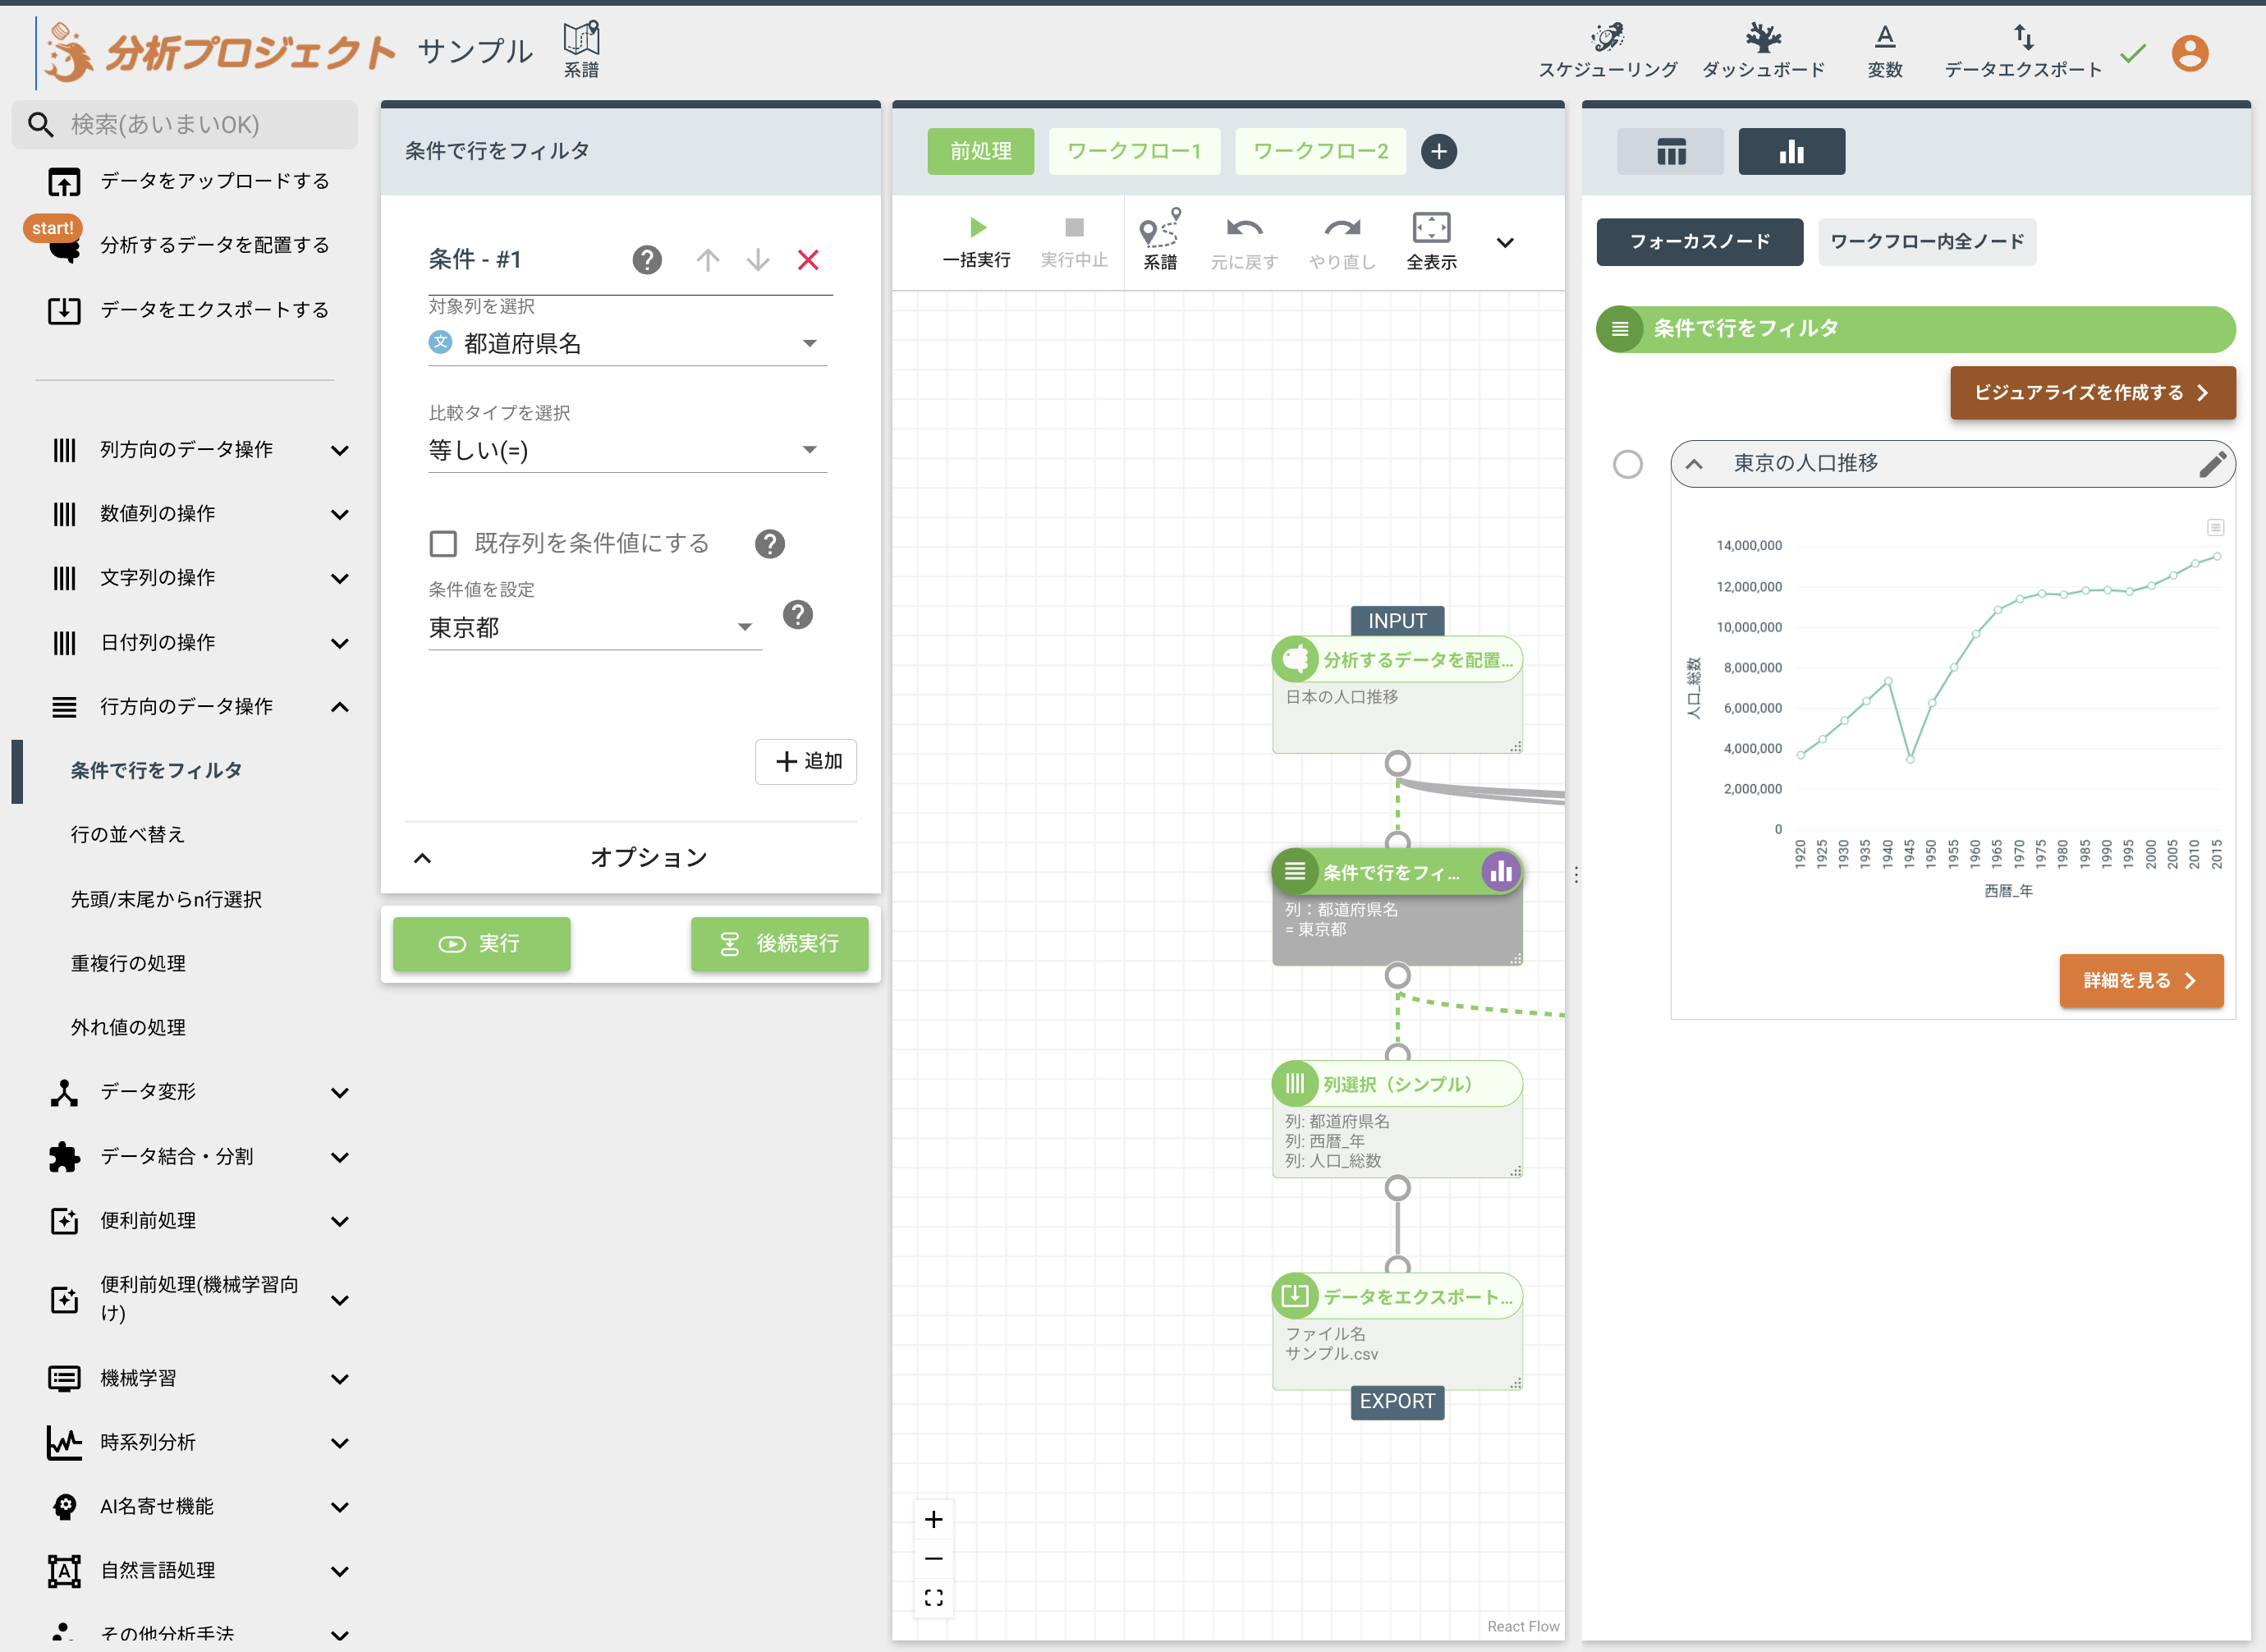This screenshot has height=1652, width=2266.
Task: Select 列選択（シンプル）node on canvas
Action: (1397, 1119)
